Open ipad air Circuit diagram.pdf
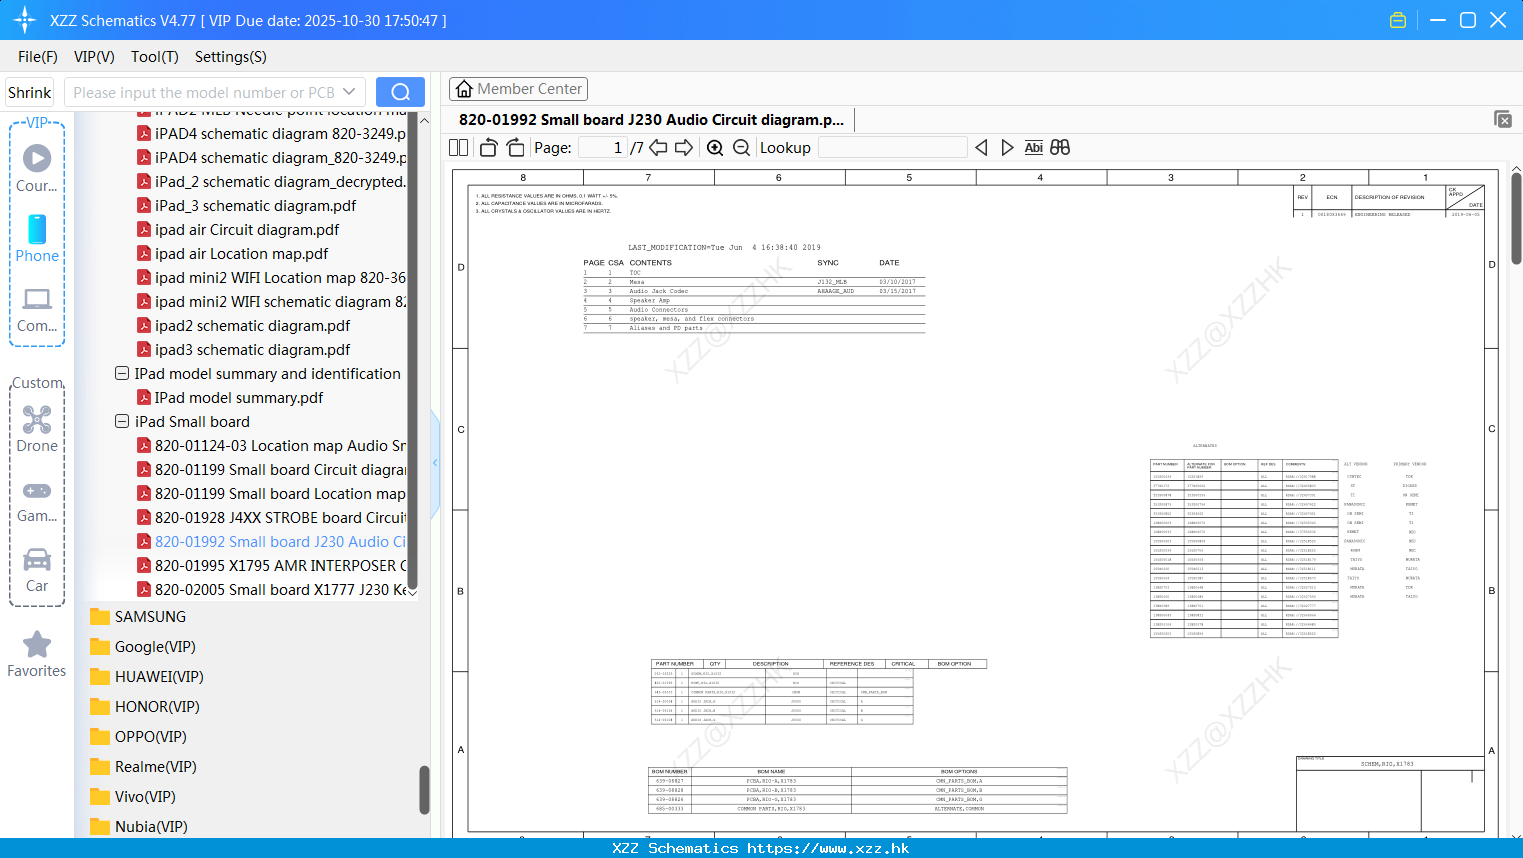 [x=238, y=229]
